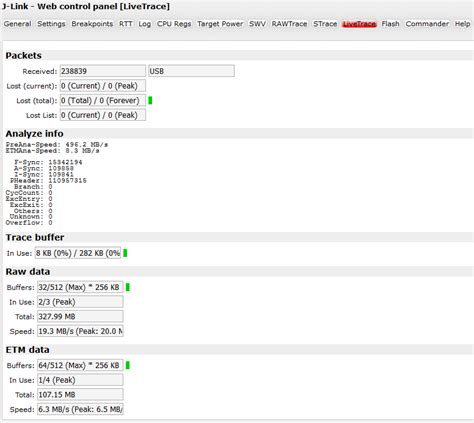This screenshot has width=474, height=423.
Task: Open the General tab
Action: 17,24
